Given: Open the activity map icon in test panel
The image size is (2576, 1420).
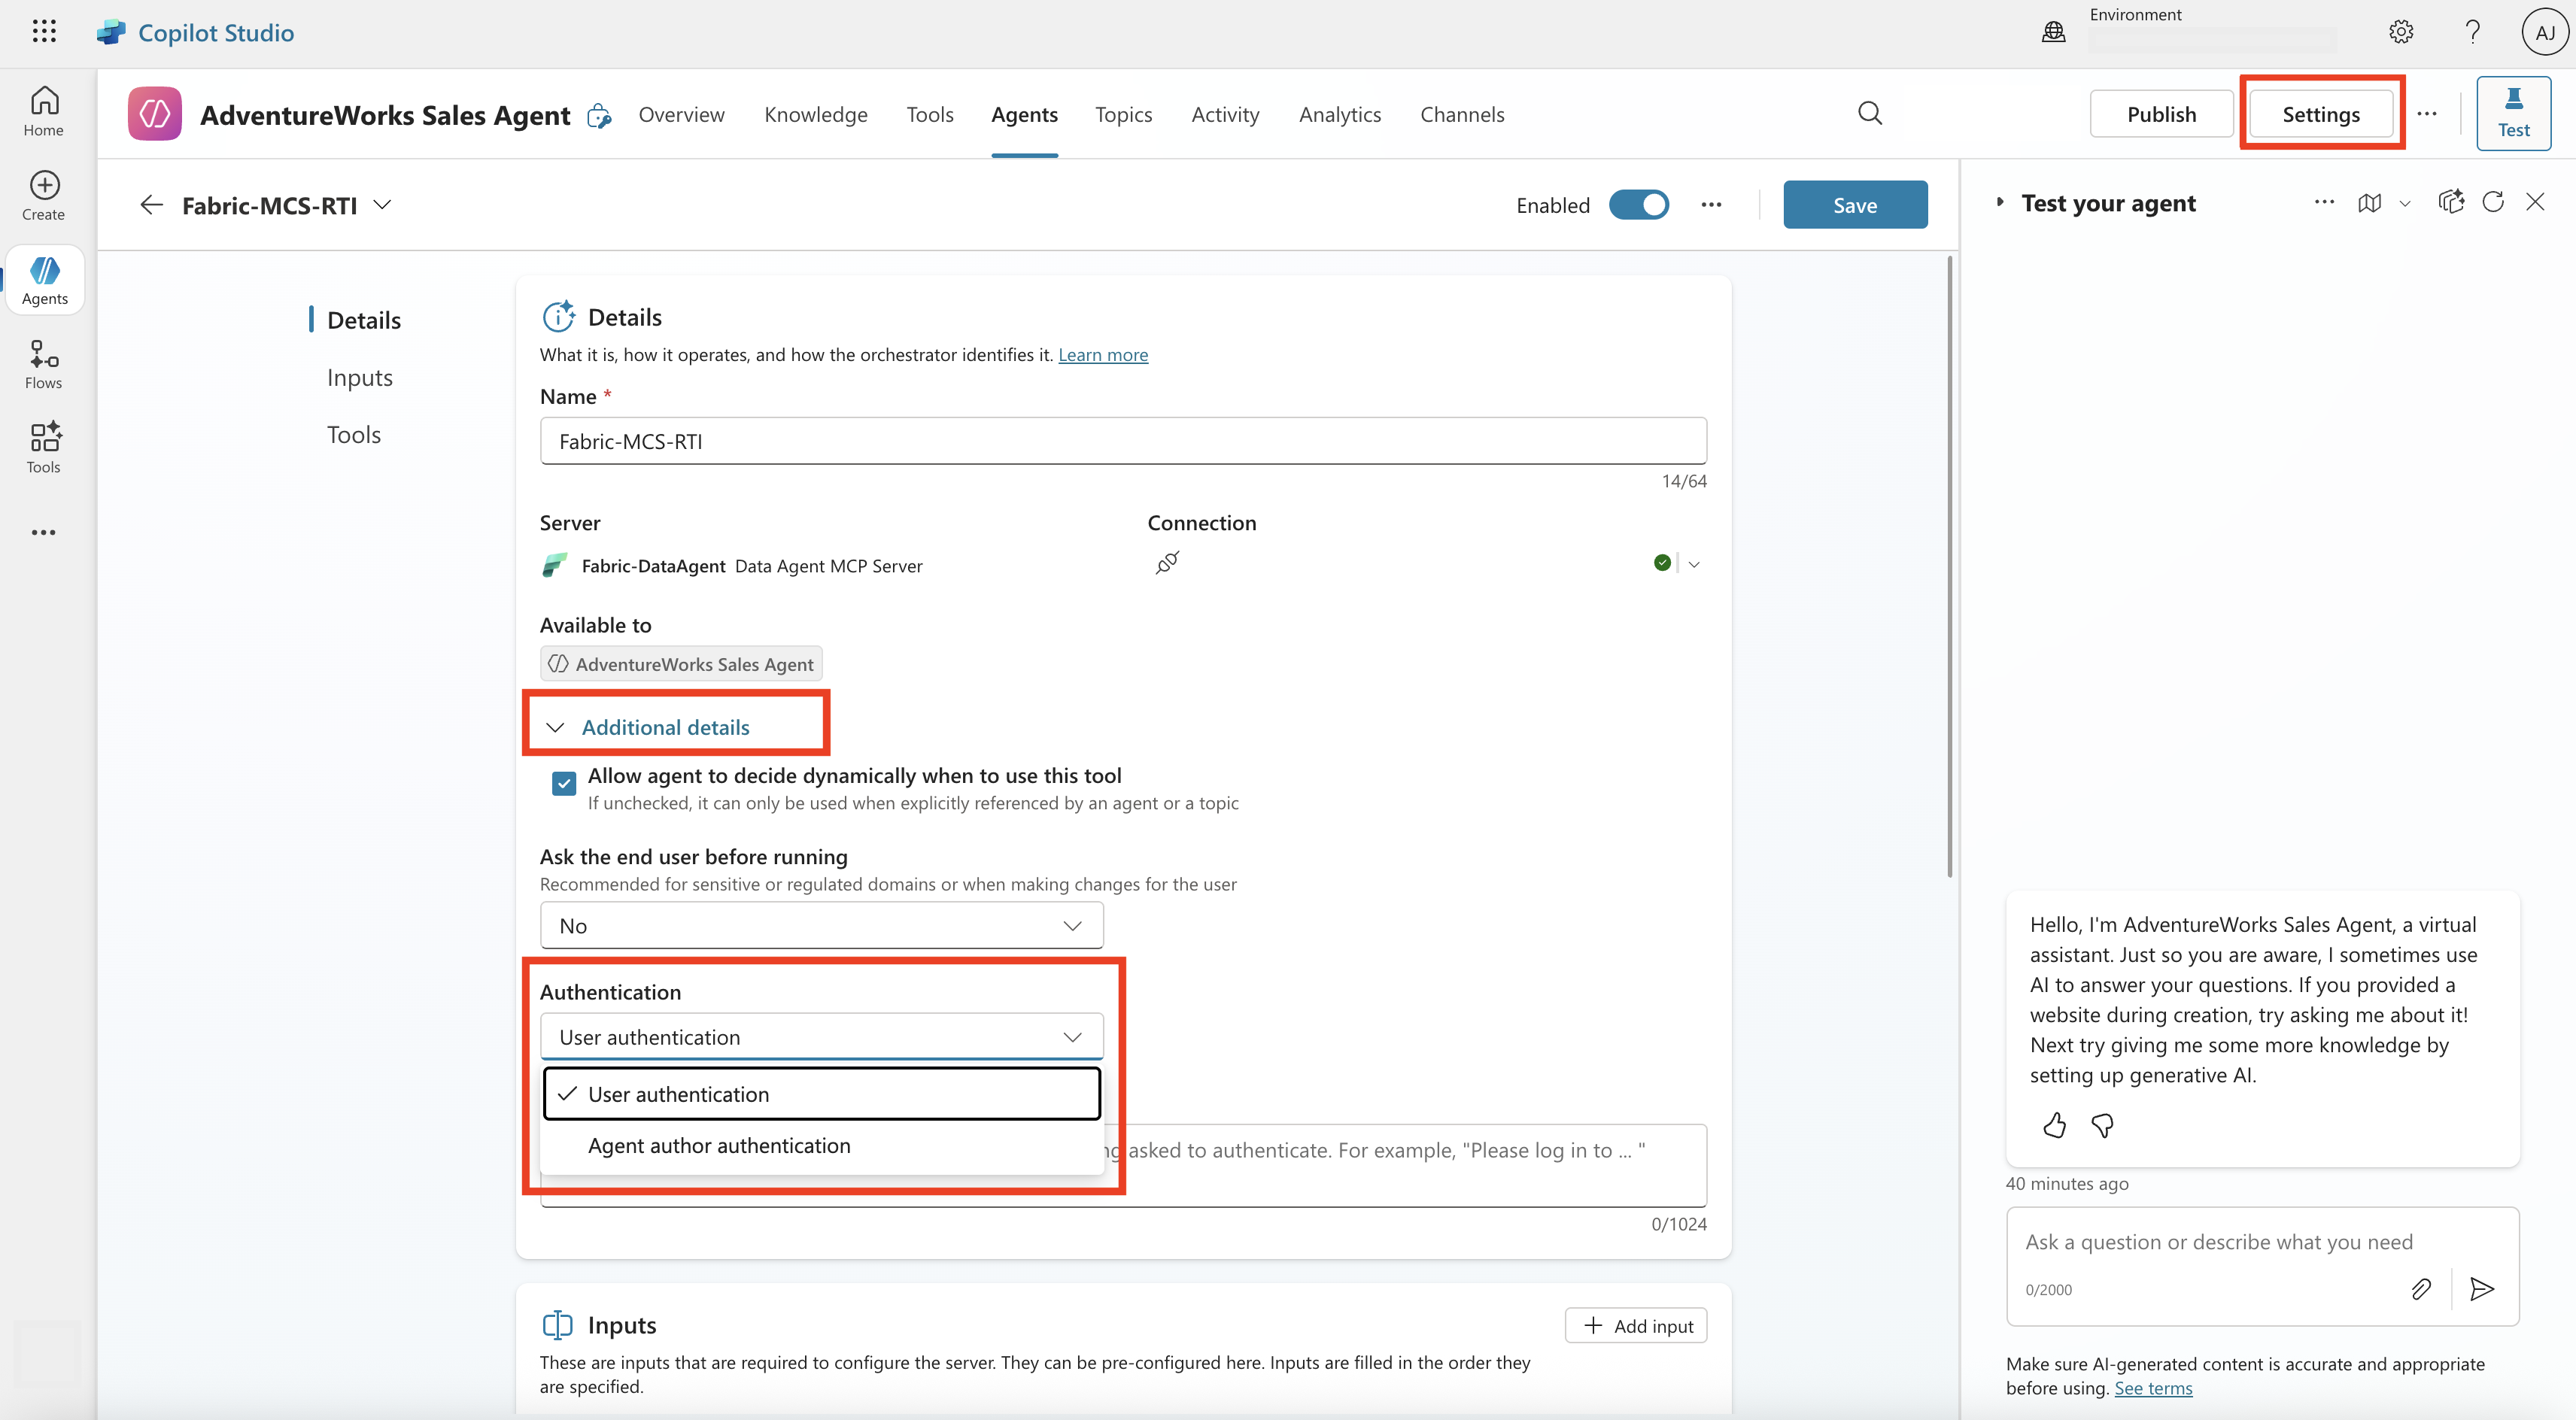Looking at the screenshot, I should click(x=2369, y=203).
